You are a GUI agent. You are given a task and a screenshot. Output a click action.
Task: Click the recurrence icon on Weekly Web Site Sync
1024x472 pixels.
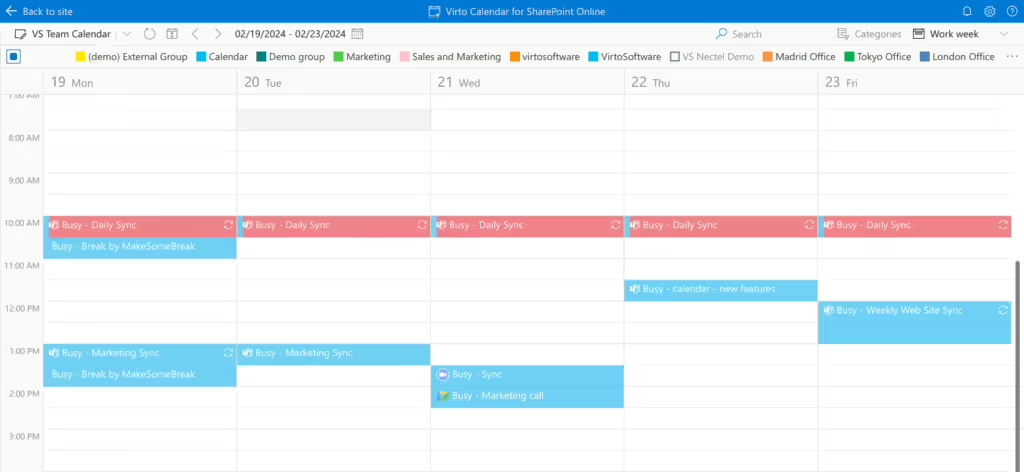click(x=1003, y=310)
